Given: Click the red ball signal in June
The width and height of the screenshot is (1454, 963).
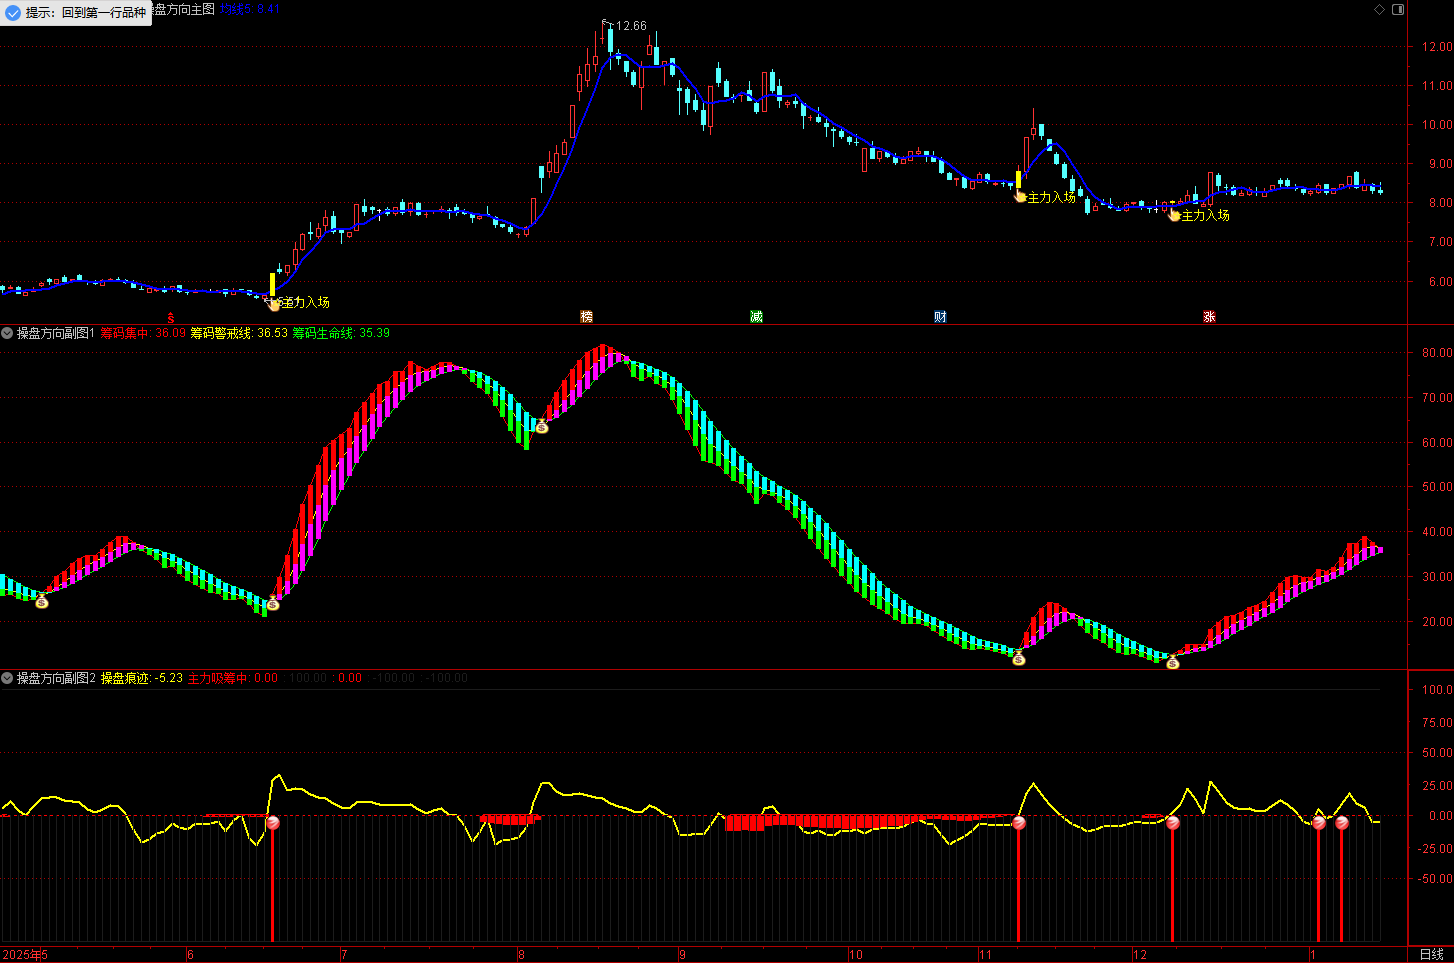Looking at the screenshot, I should click(273, 823).
